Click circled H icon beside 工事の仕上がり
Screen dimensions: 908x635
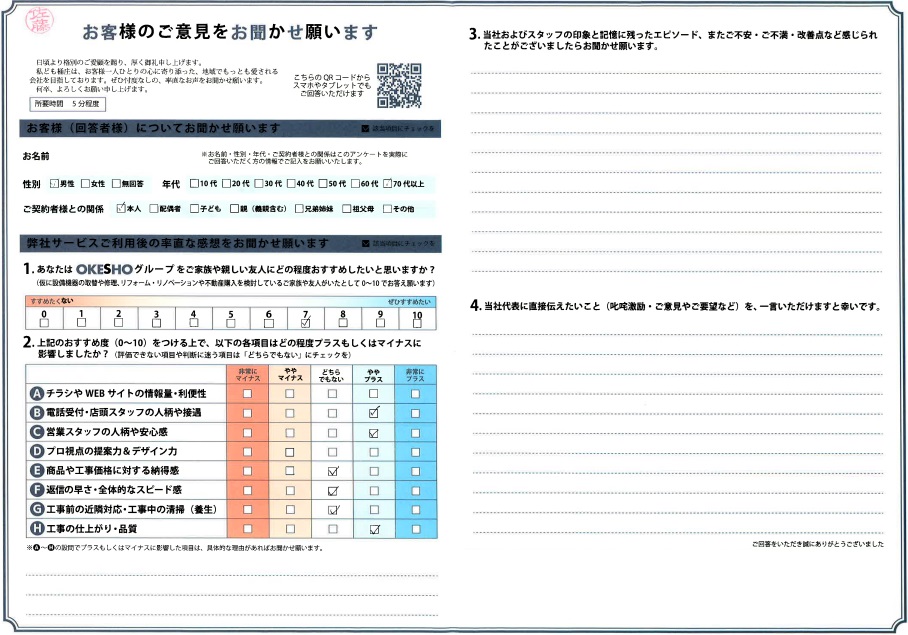[37, 528]
